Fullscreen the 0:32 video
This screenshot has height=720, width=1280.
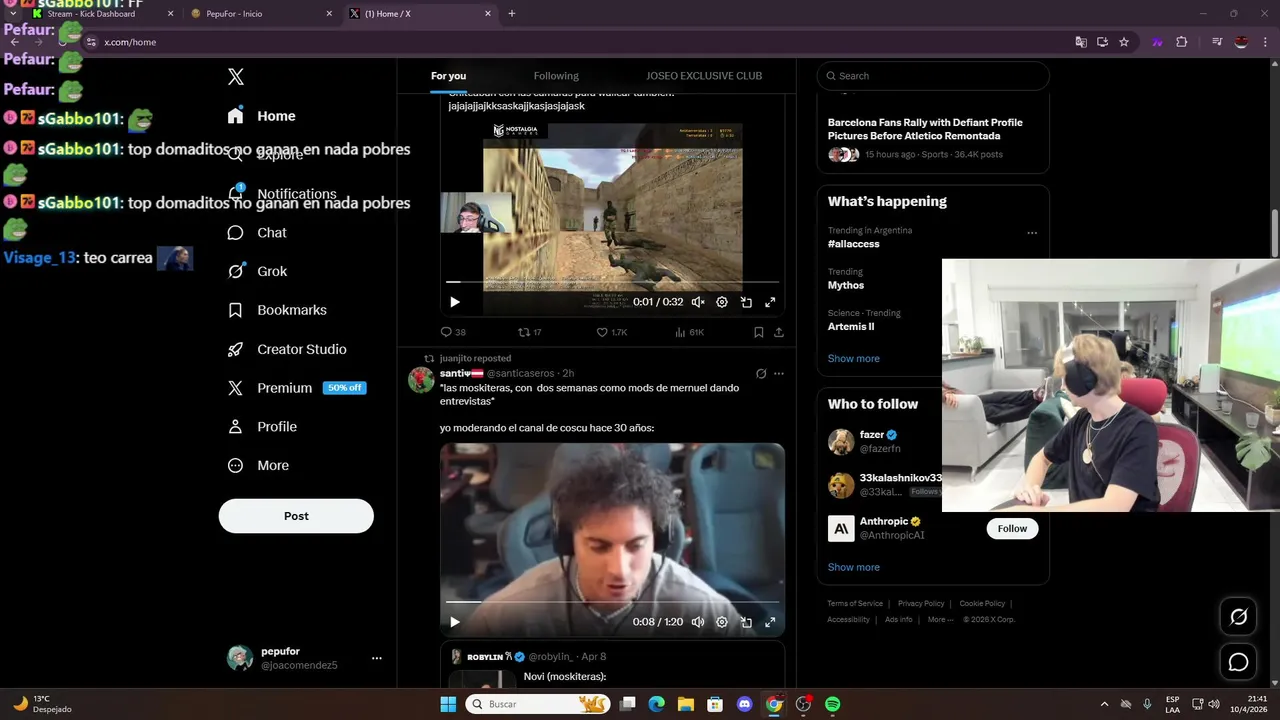click(770, 302)
